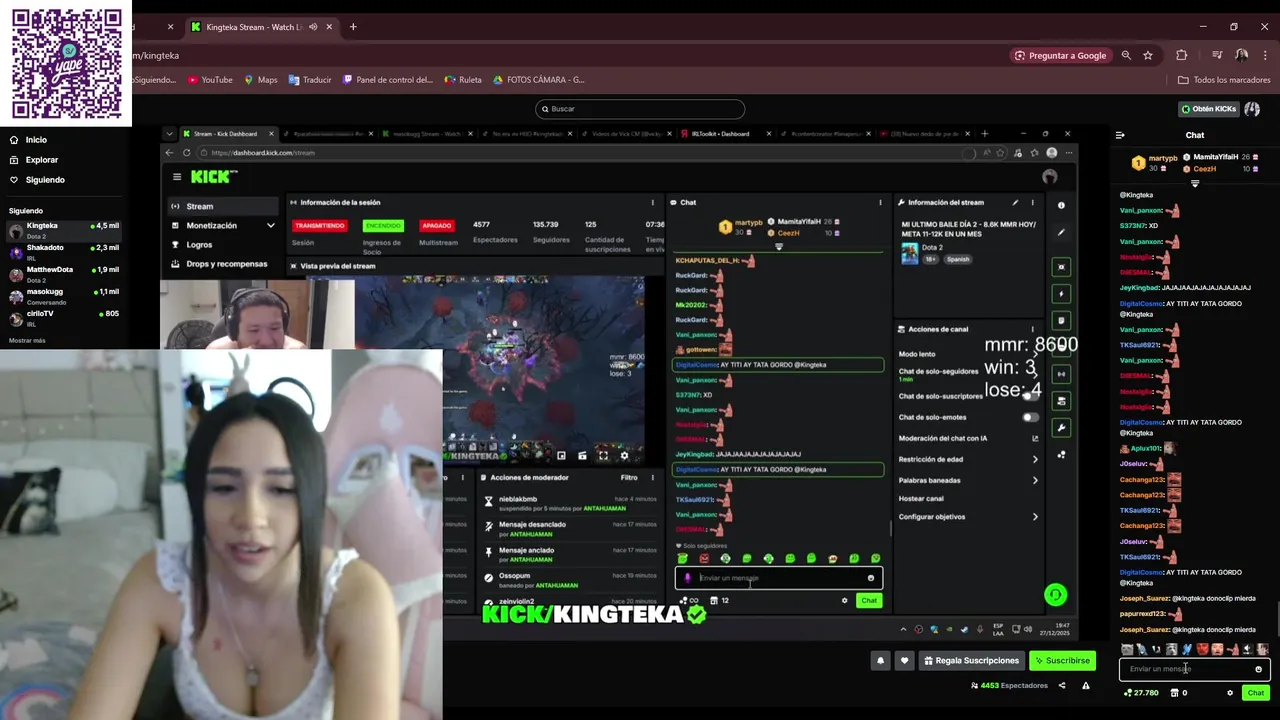Toggle Chat de solo-emotes switch

[1030, 417]
